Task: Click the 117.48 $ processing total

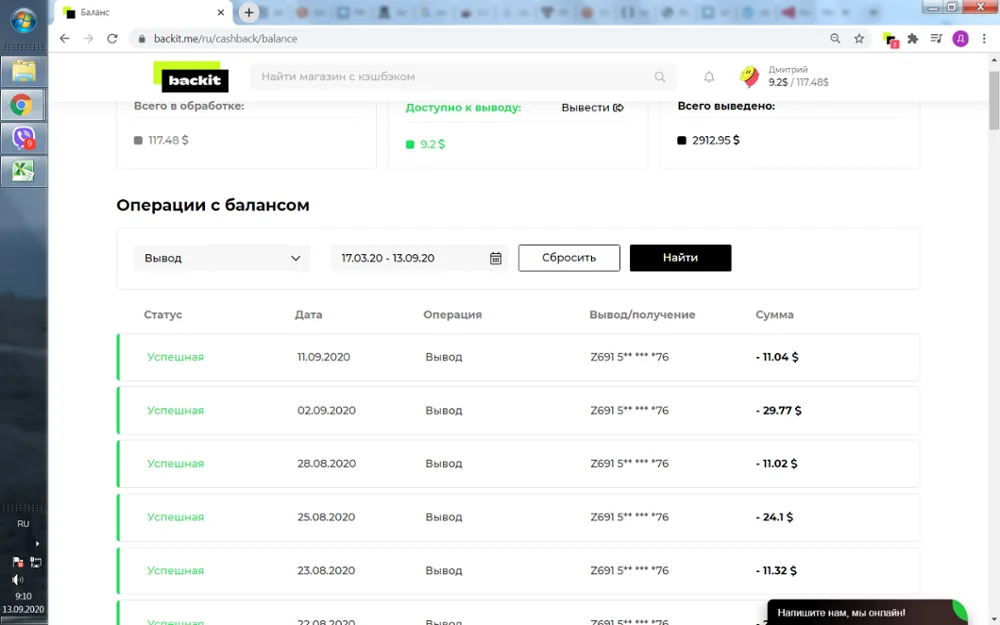Action: pyautogui.click(x=168, y=140)
